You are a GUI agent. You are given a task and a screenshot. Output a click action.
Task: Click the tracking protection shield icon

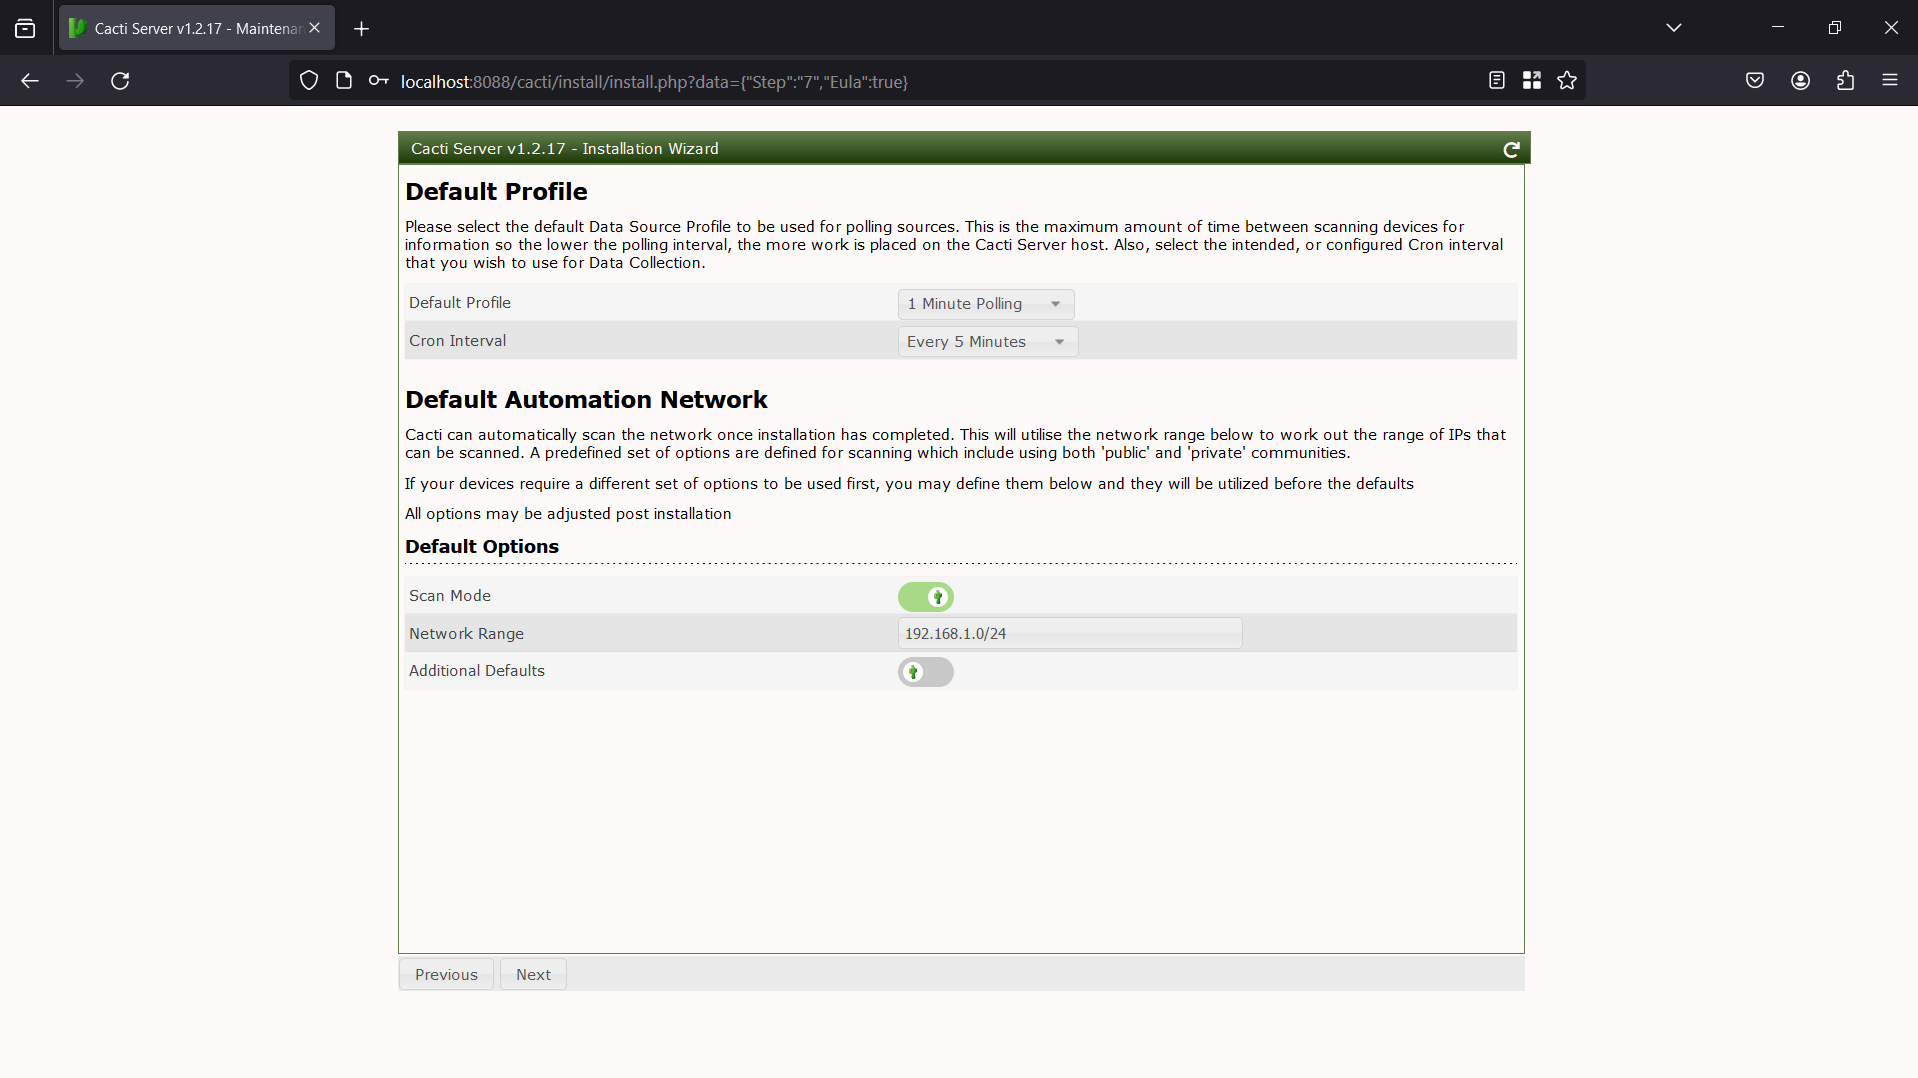(309, 81)
